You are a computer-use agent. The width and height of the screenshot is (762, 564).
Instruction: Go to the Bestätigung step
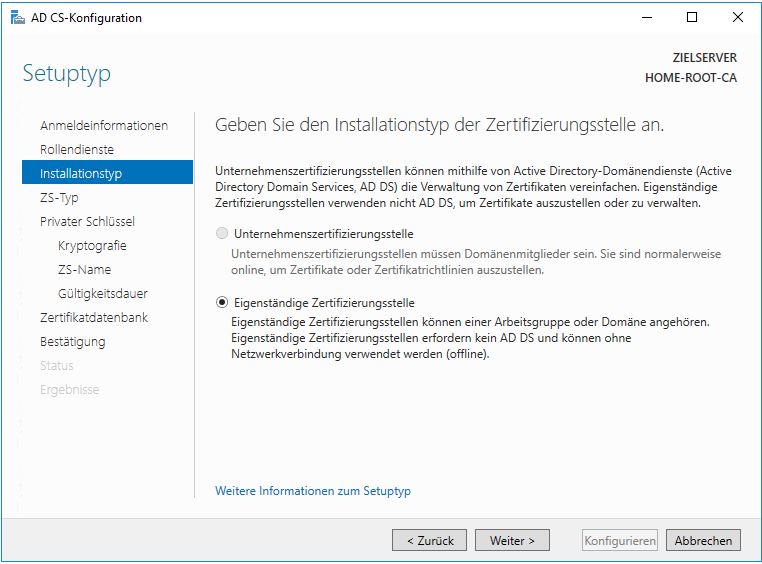tap(72, 342)
